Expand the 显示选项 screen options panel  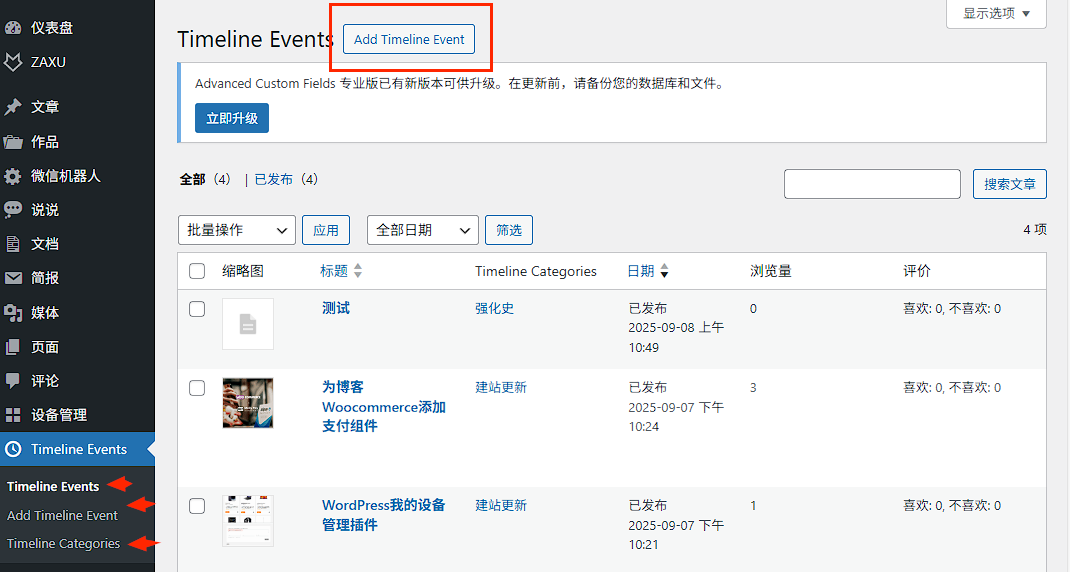[996, 13]
